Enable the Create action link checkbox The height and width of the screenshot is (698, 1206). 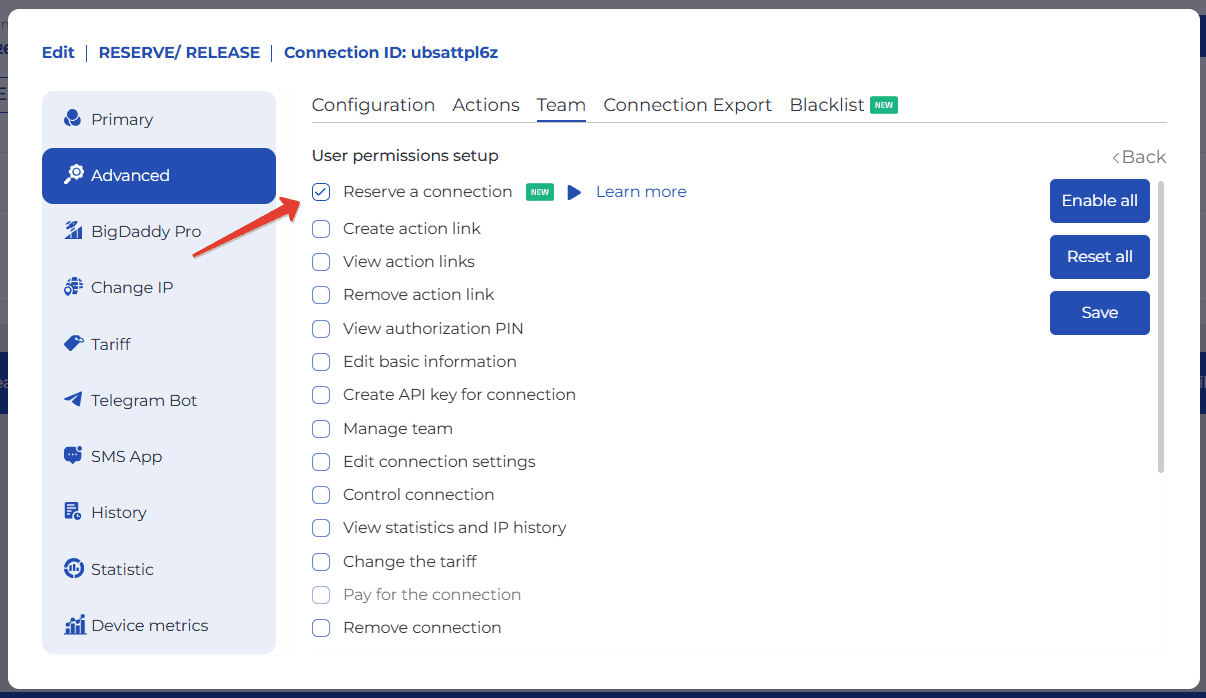[321, 229]
